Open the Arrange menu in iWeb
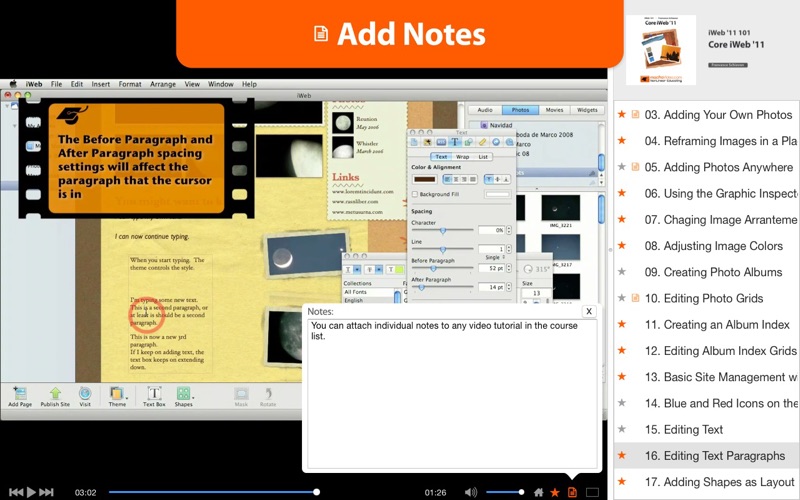 coord(163,84)
